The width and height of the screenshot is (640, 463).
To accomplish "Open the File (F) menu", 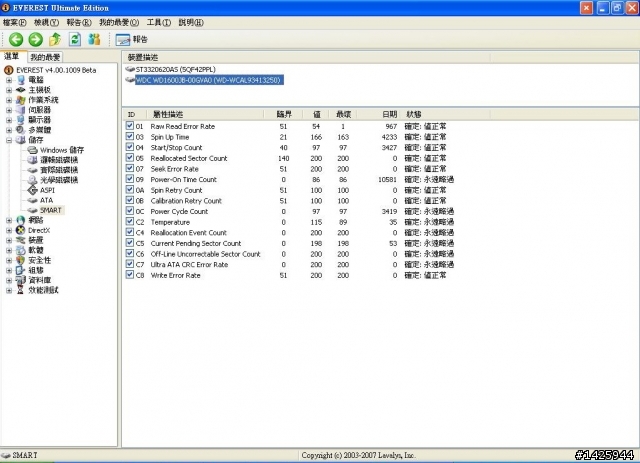I will click(x=14, y=22).
